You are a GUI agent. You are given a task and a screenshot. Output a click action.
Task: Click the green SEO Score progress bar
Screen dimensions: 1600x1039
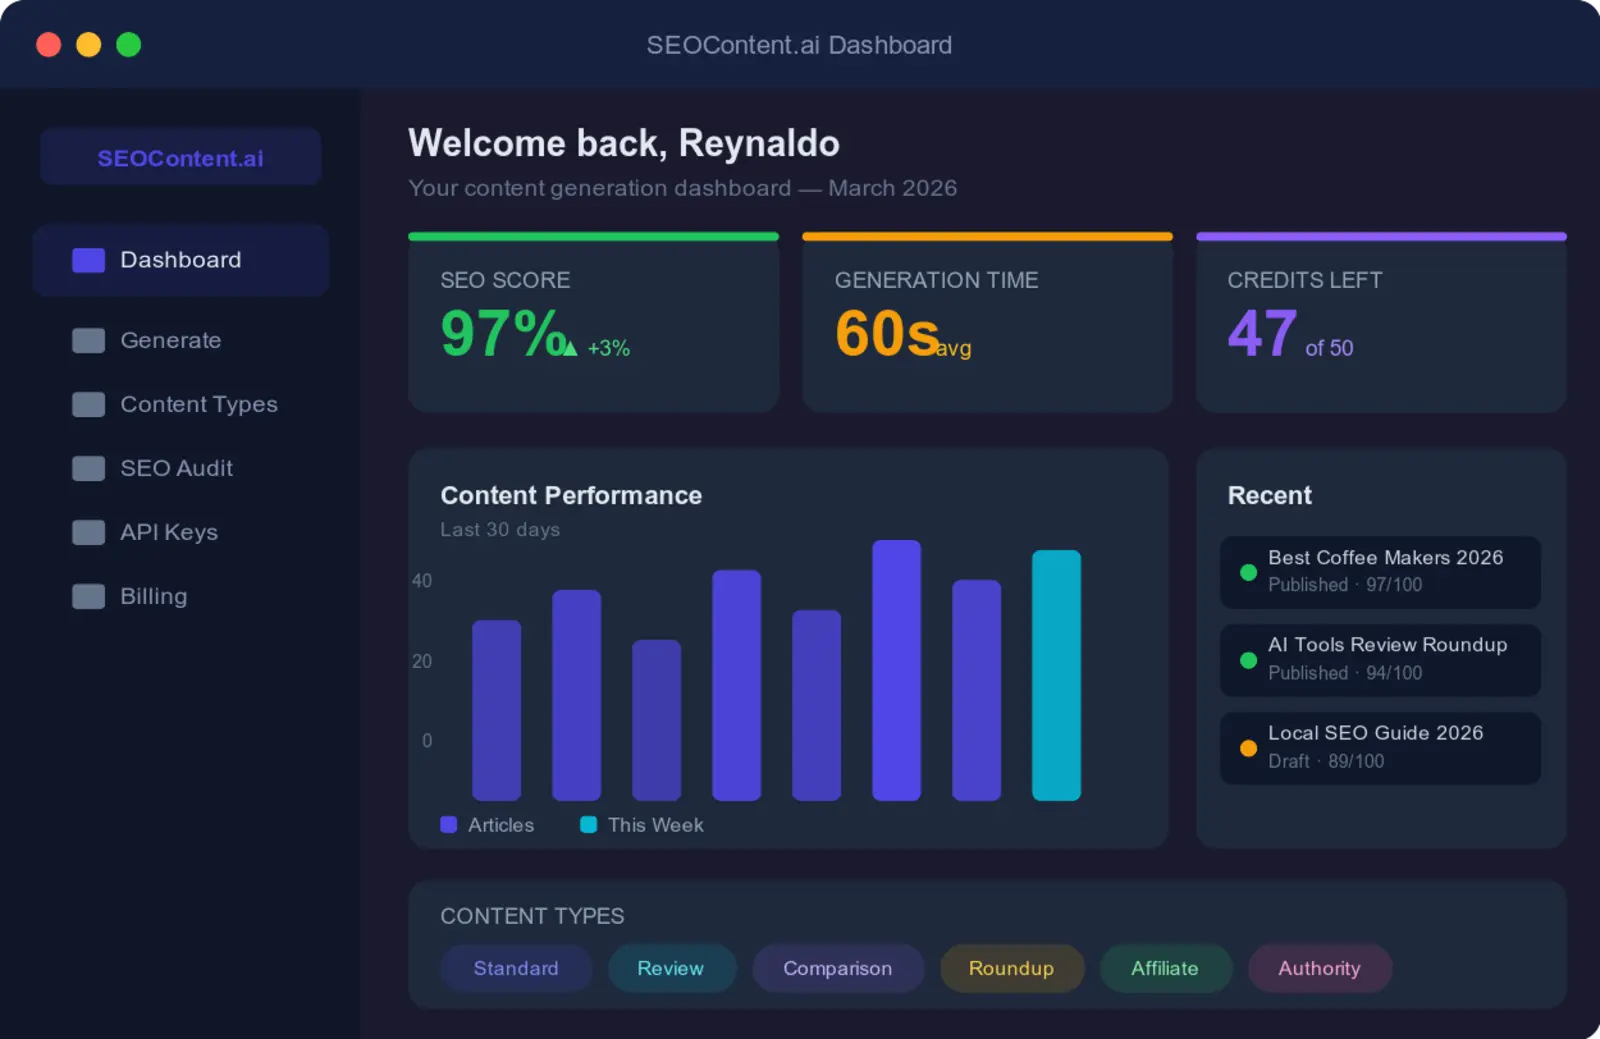pos(593,235)
